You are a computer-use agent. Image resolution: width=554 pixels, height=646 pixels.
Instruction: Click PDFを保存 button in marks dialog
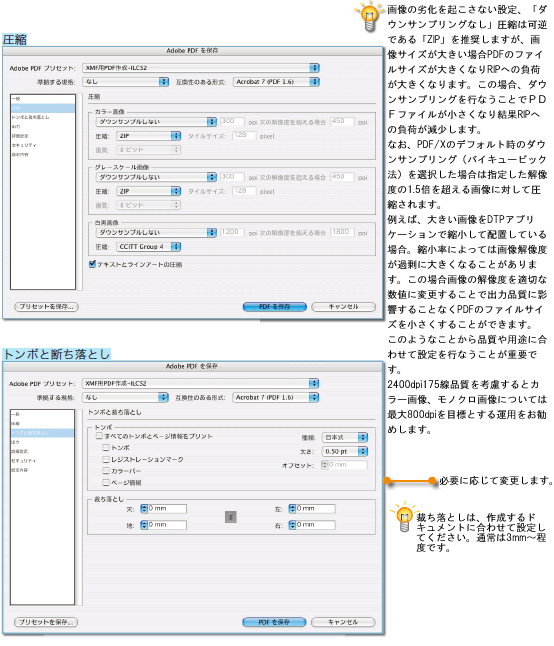(274, 622)
